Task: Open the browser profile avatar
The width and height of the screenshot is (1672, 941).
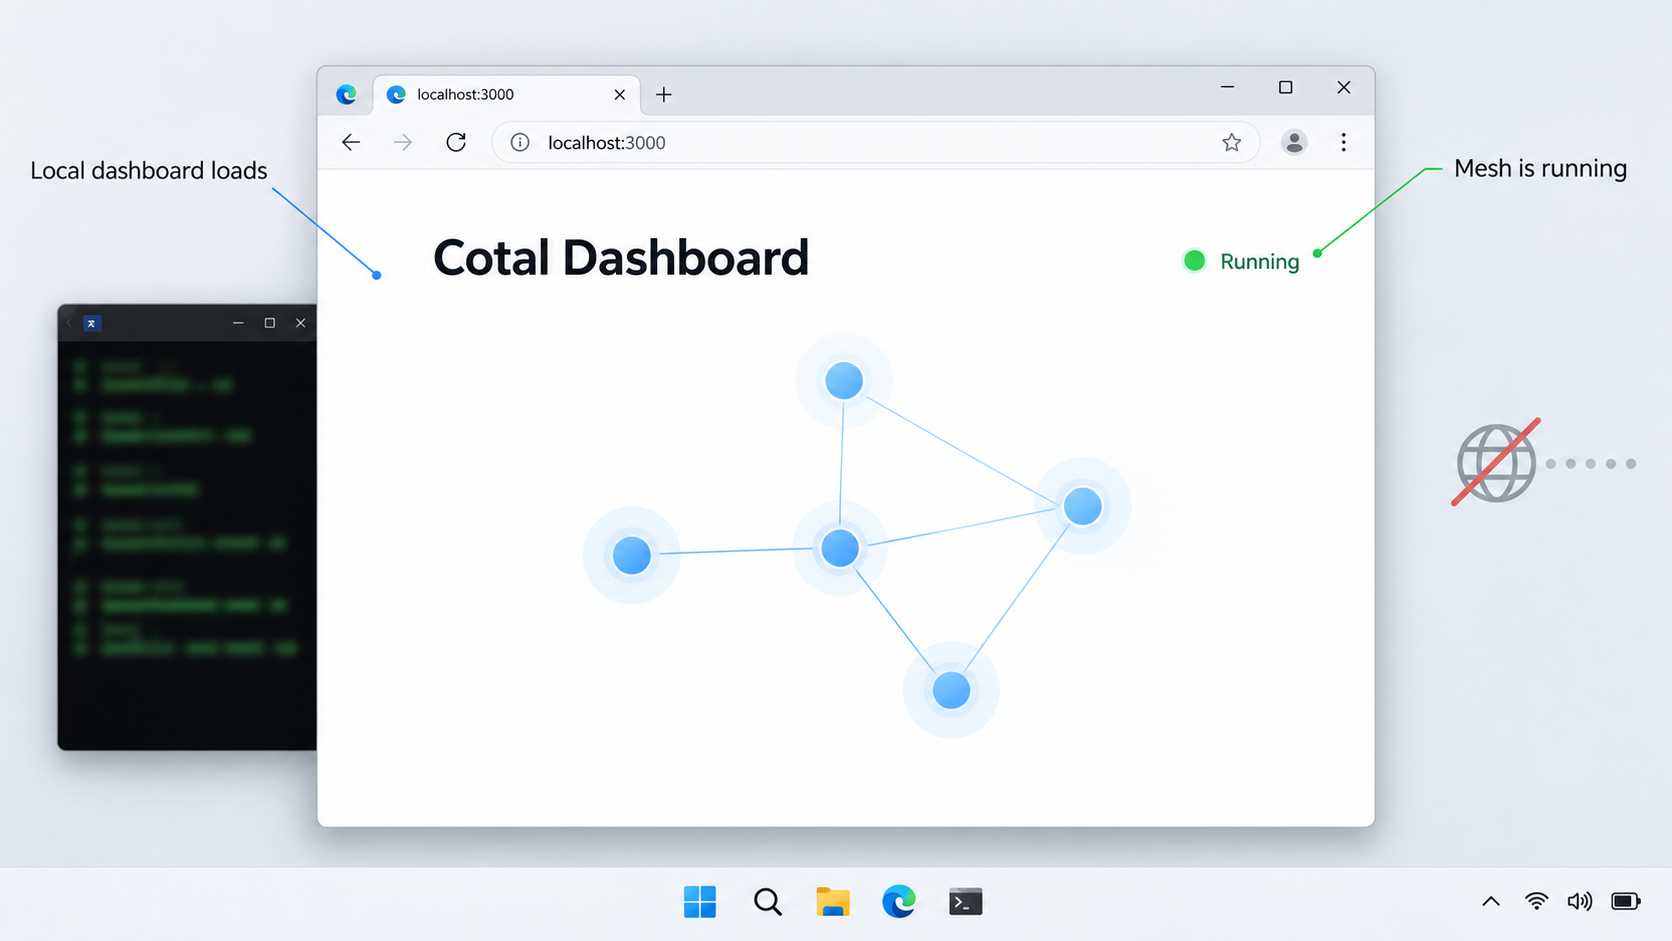Action: click(x=1294, y=142)
